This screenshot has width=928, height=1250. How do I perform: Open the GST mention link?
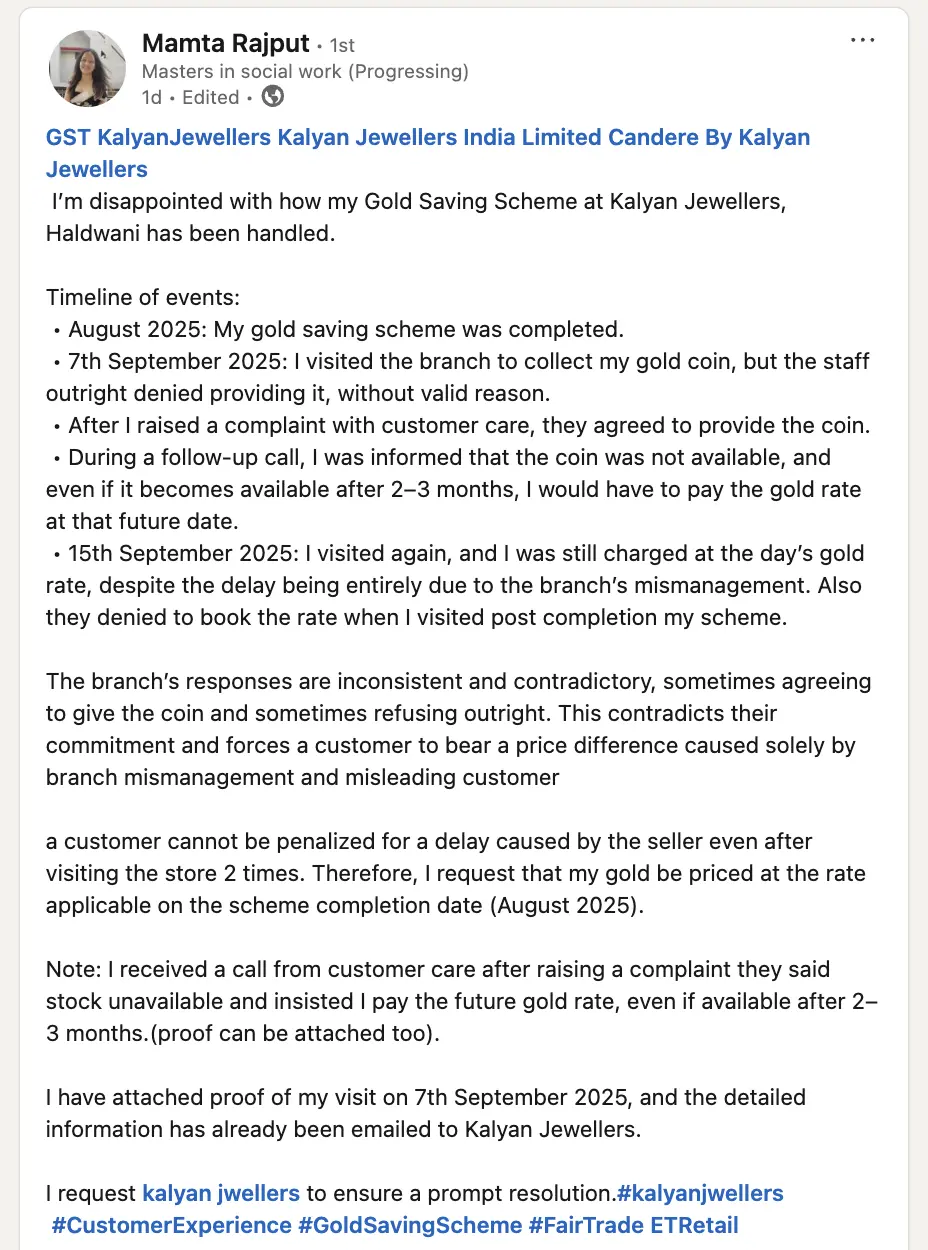point(68,137)
